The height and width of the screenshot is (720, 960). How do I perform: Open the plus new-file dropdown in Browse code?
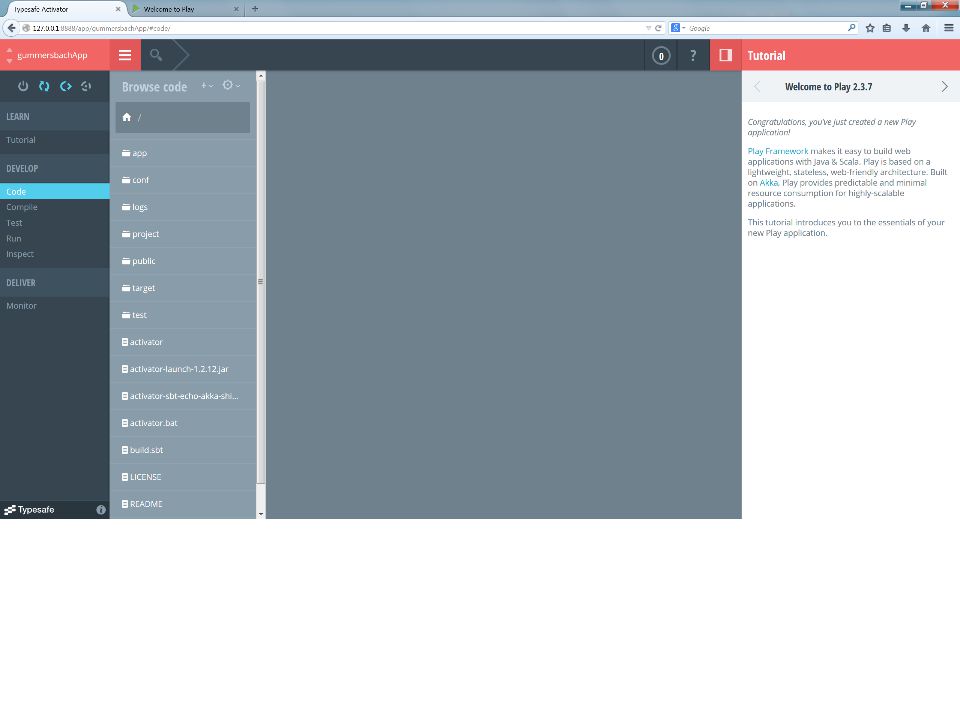[207, 86]
